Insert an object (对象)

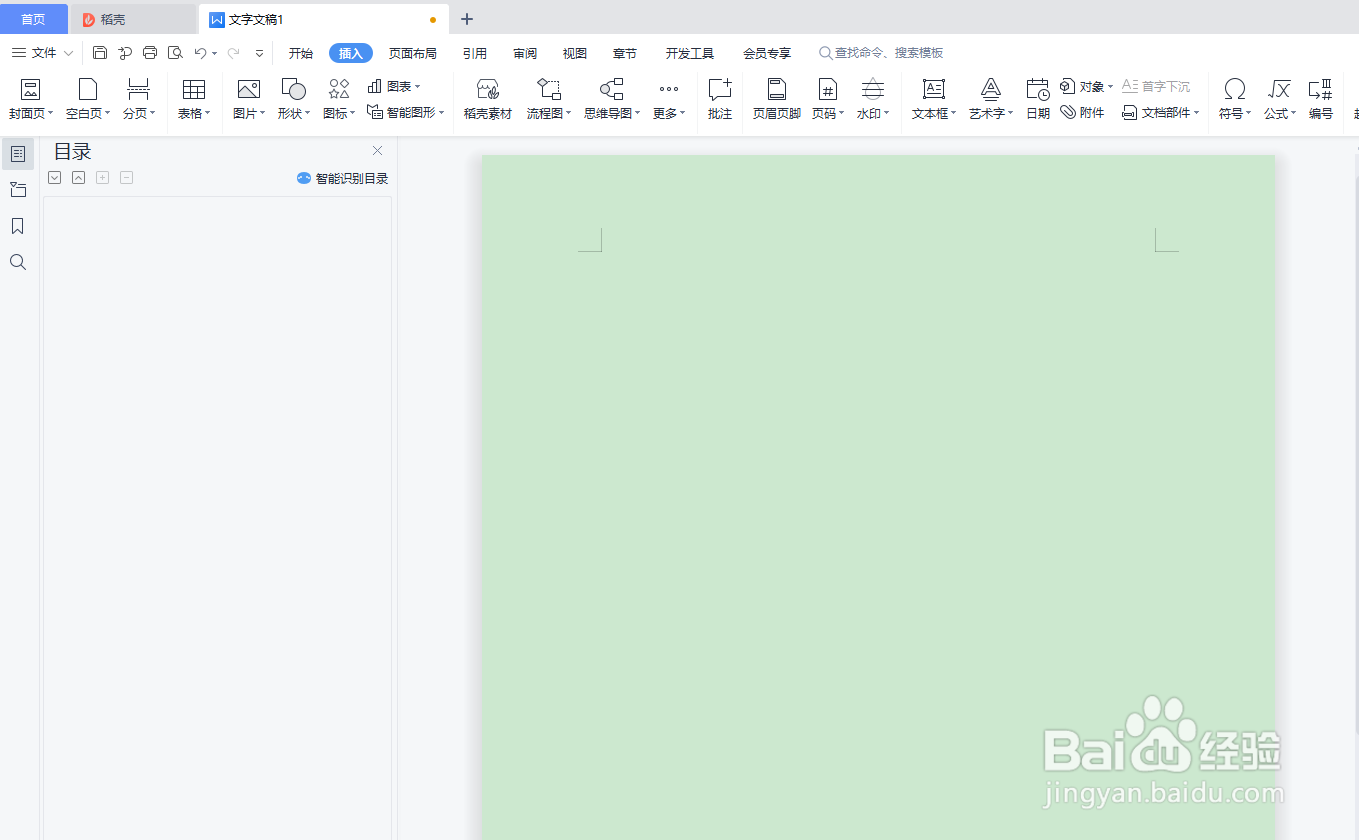[x=1086, y=86]
